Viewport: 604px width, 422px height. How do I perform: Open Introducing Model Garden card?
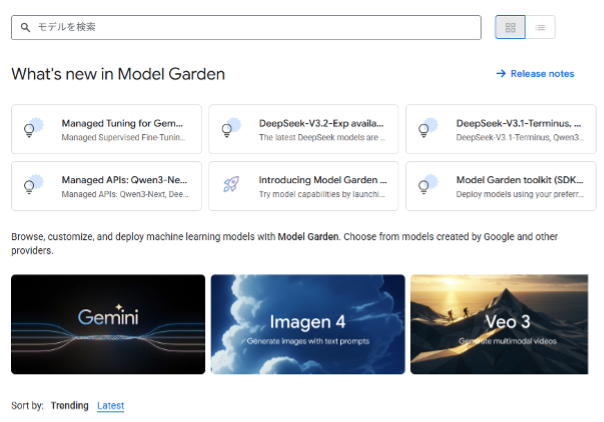[304, 186]
